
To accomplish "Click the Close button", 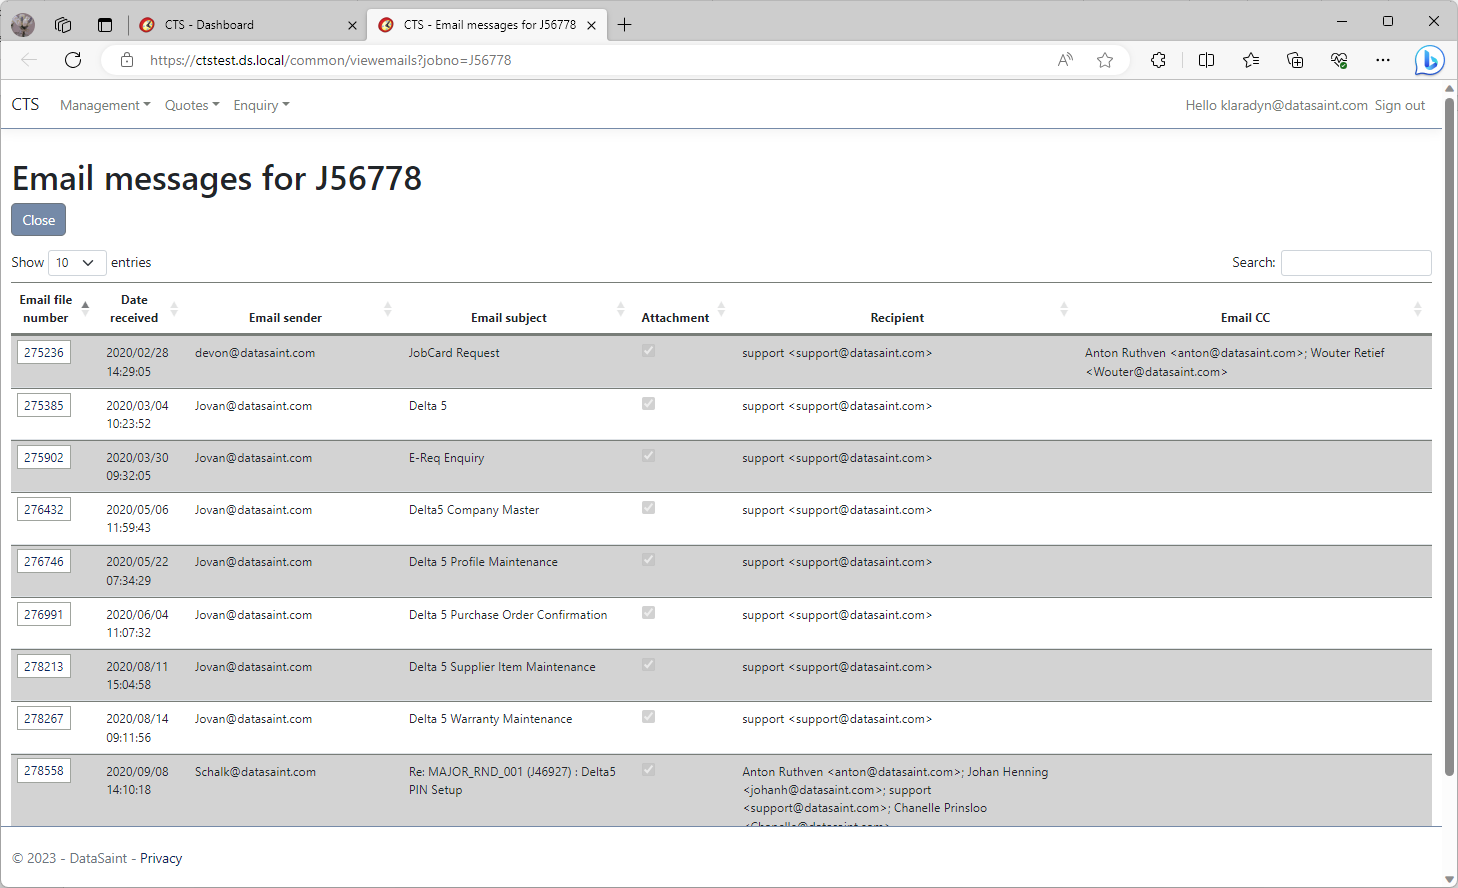I will 38,220.
